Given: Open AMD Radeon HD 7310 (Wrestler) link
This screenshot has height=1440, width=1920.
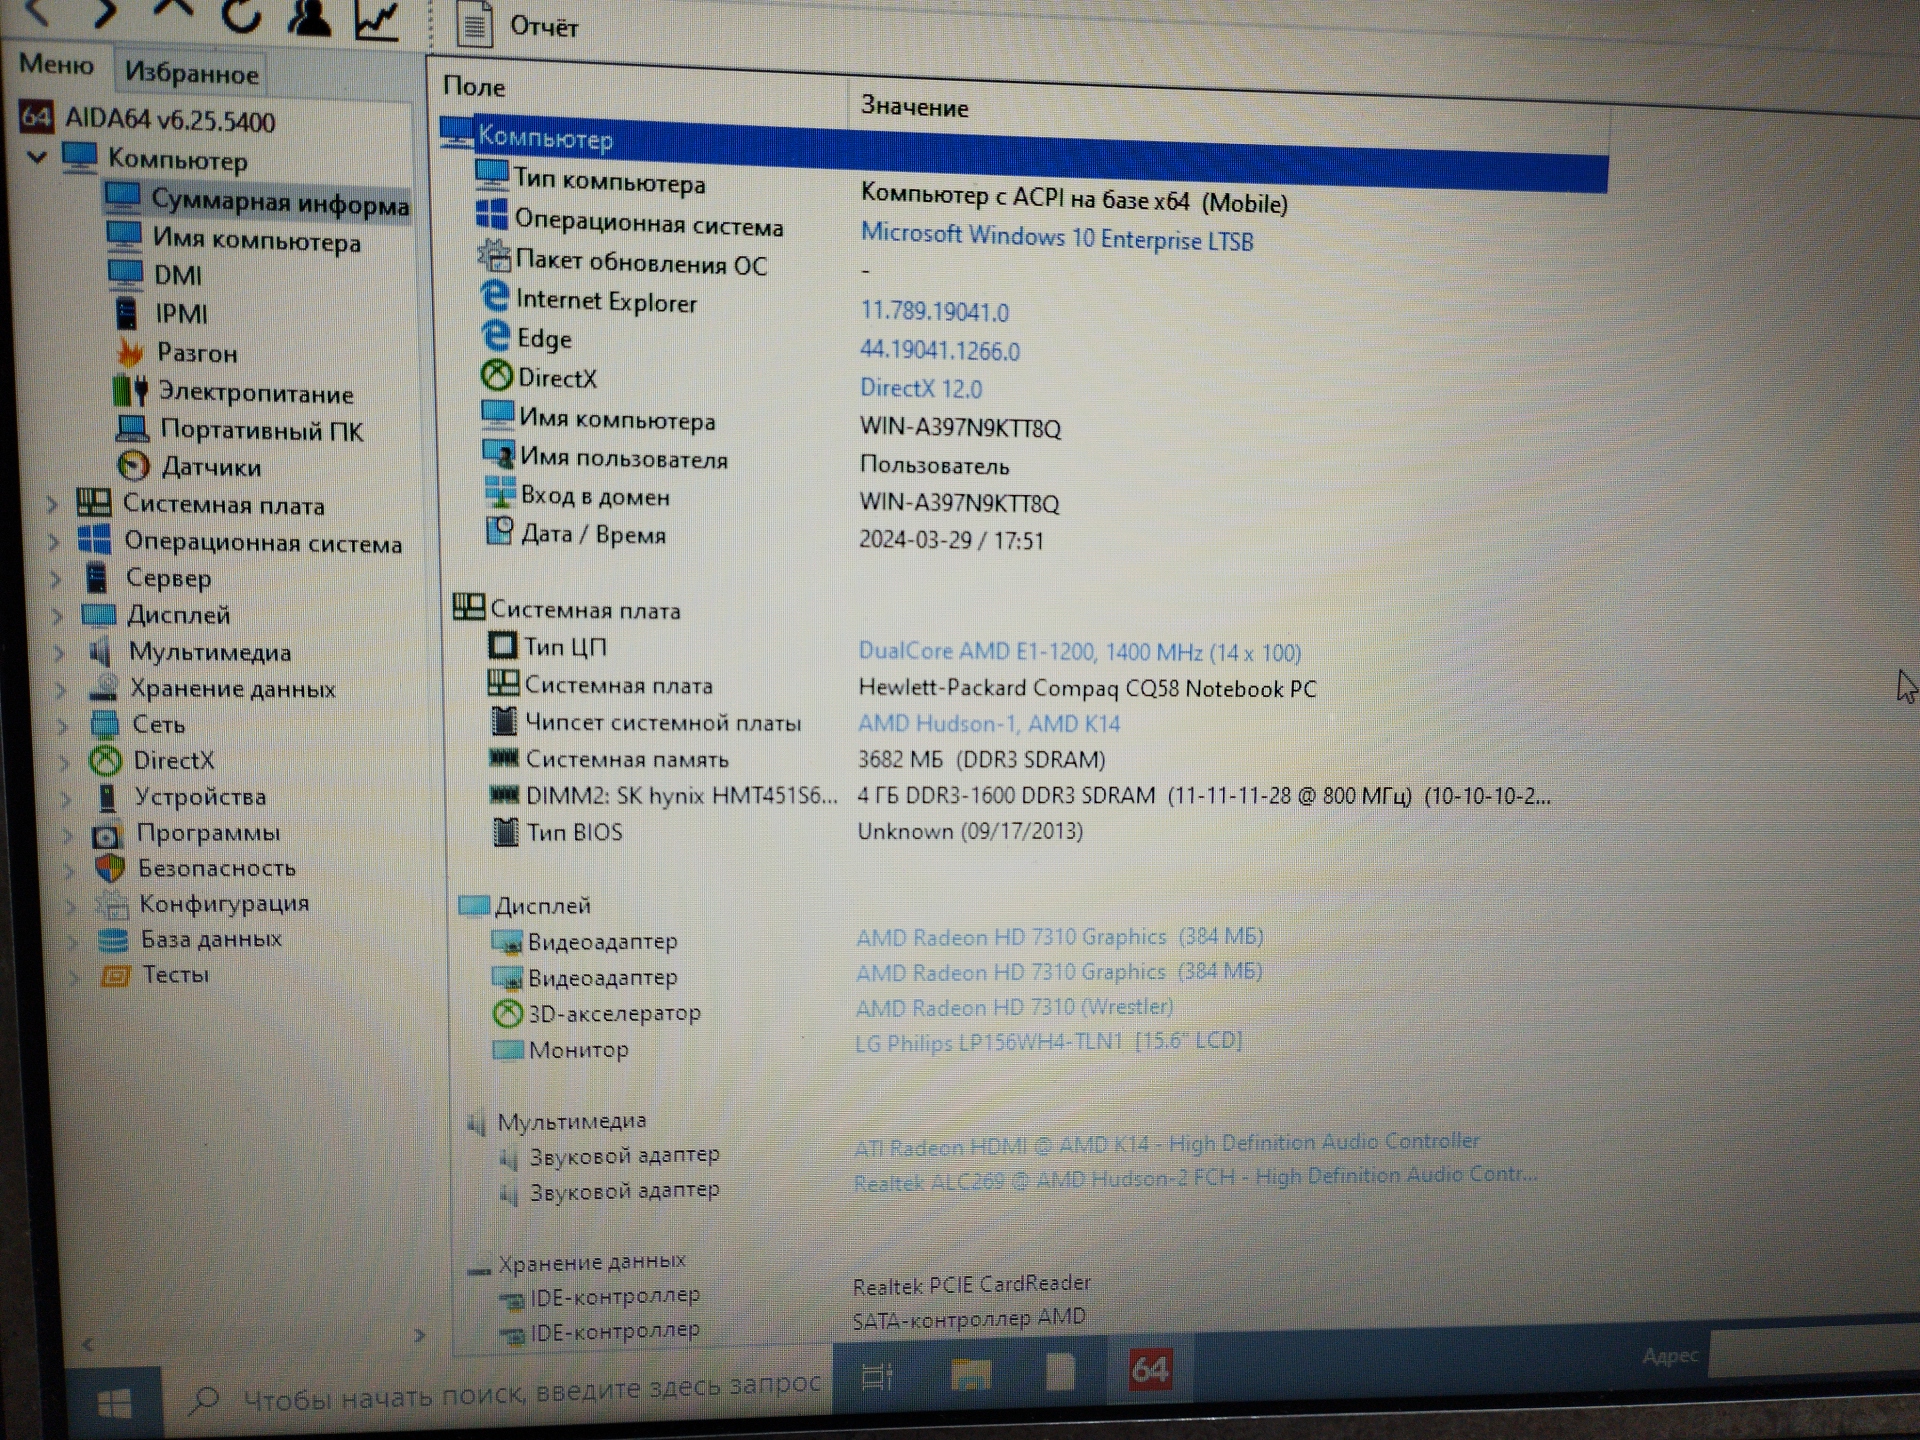Looking at the screenshot, I should pyautogui.click(x=1014, y=1007).
